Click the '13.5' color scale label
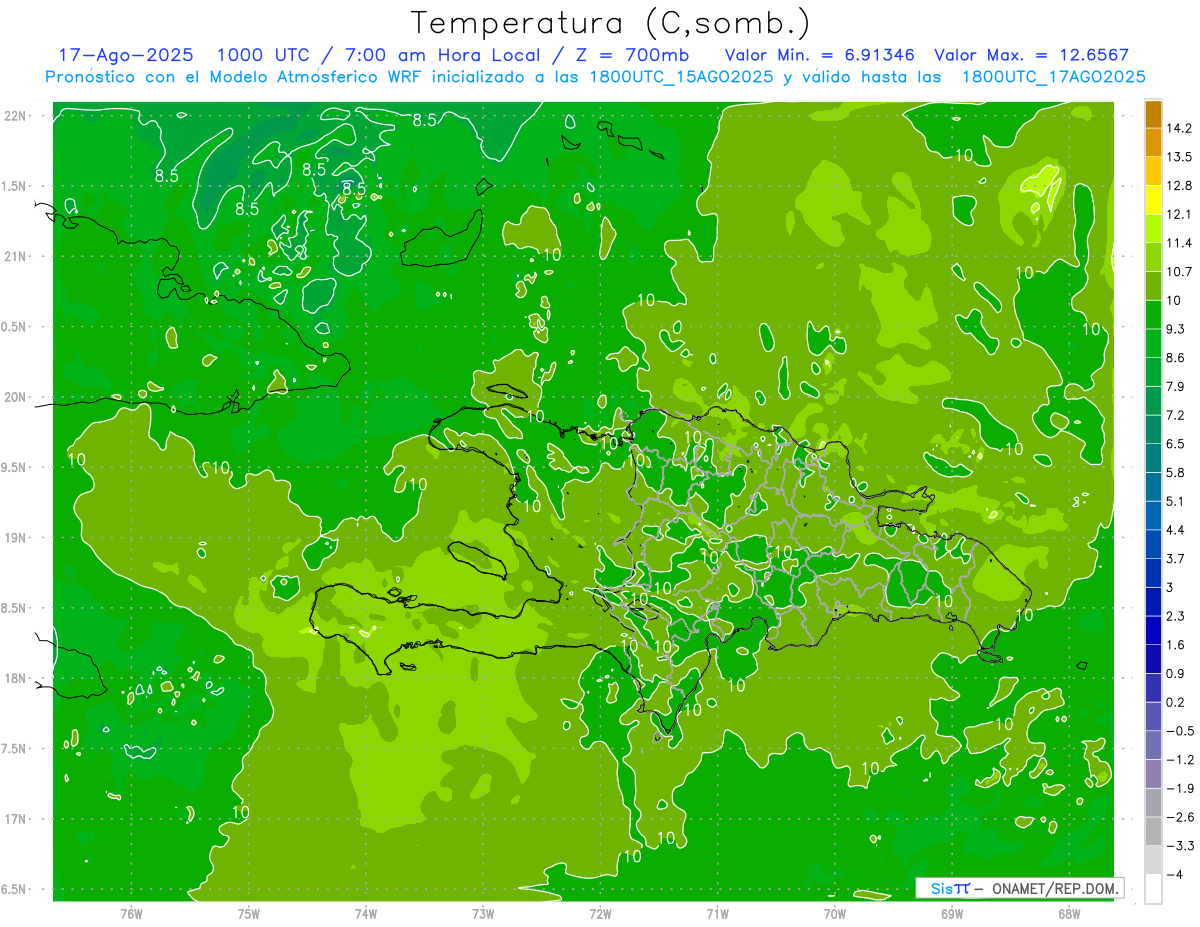 pyautogui.click(x=1179, y=157)
